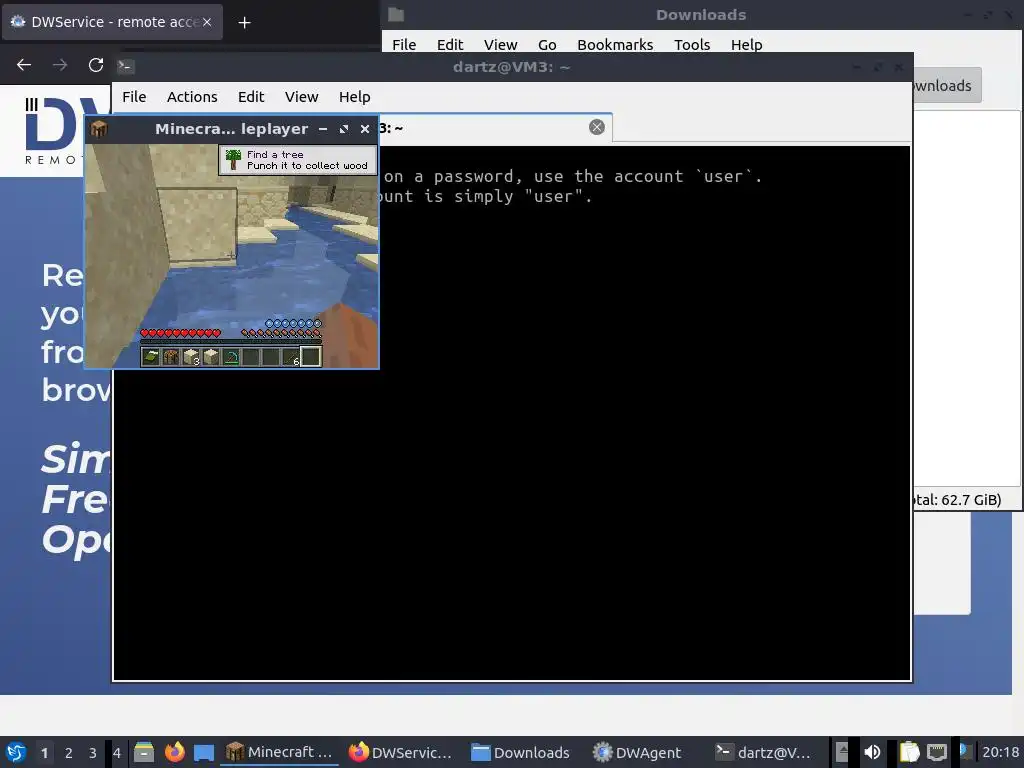Viewport: 1024px width, 768px height.
Task: Activate Downloads taskbar entry
Action: pyautogui.click(x=521, y=753)
